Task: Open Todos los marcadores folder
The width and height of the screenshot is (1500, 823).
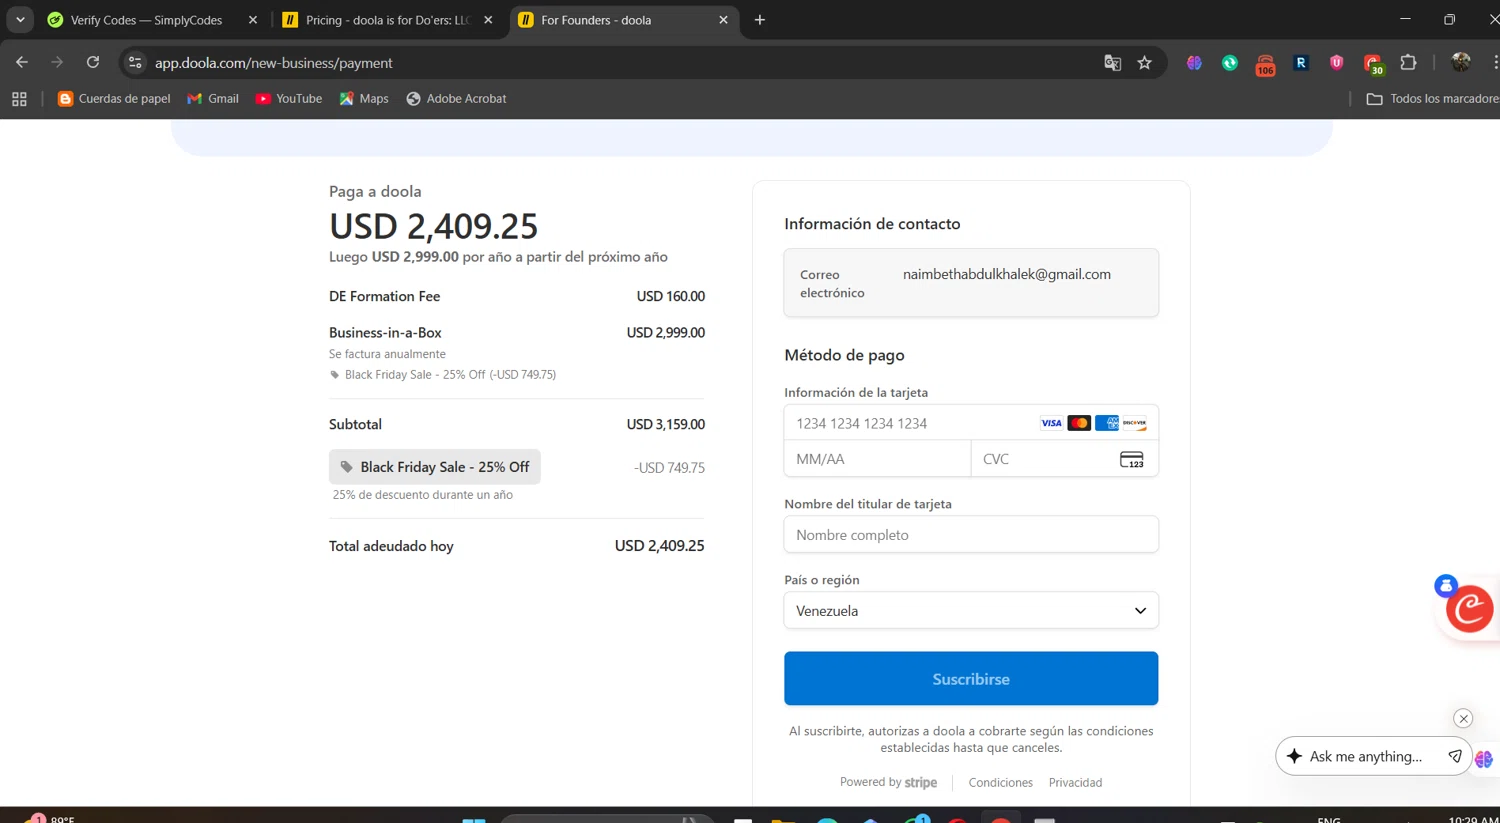Action: pyautogui.click(x=1432, y=99)
